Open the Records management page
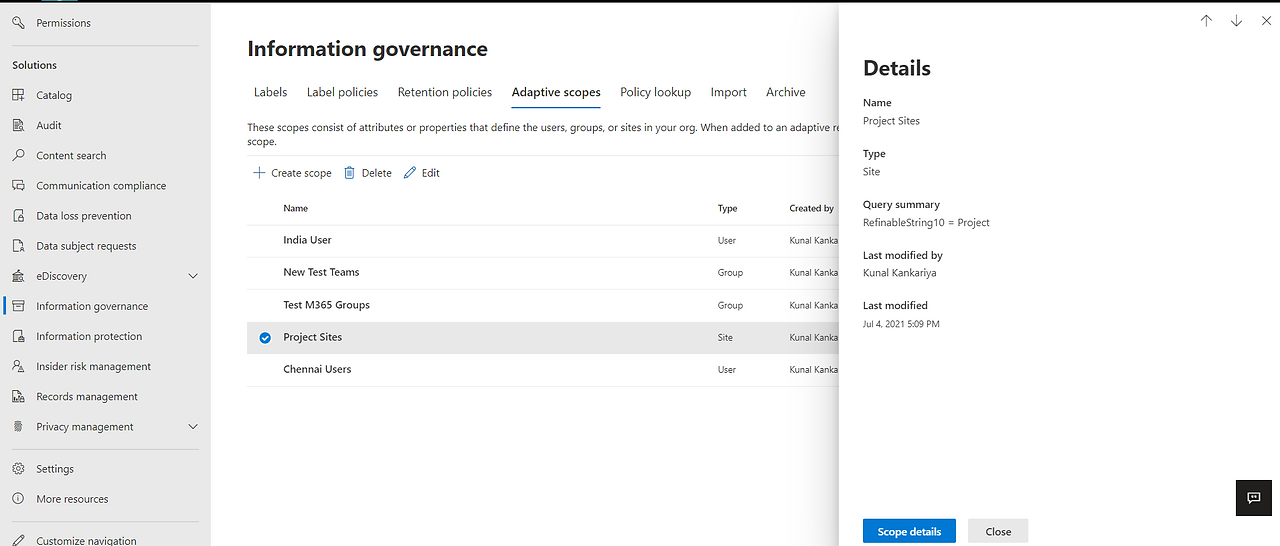The image size is (1280, 546). coord(87,396)
